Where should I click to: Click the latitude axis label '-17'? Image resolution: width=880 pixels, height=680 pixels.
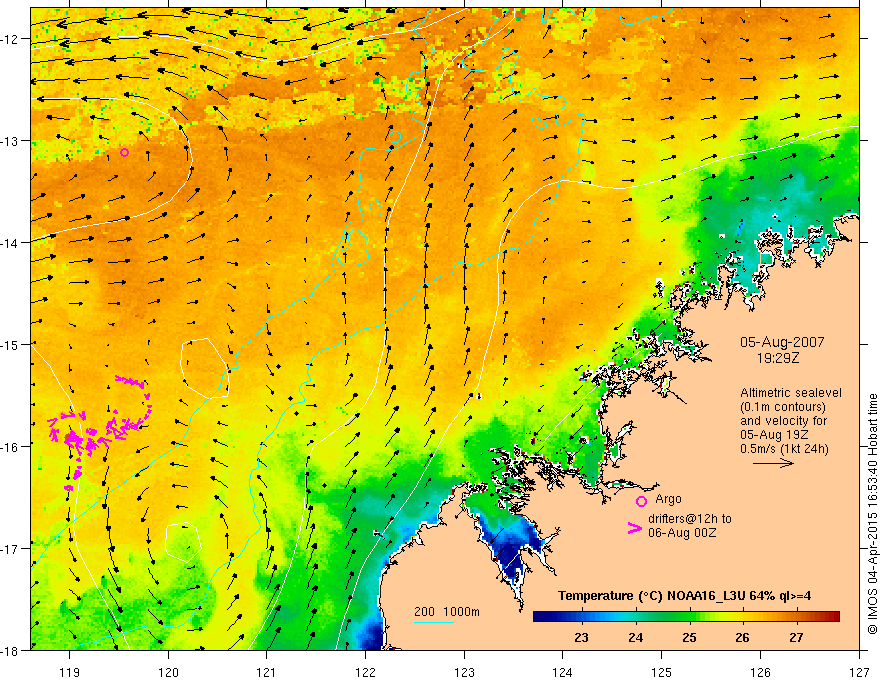(x=10, y=549)
